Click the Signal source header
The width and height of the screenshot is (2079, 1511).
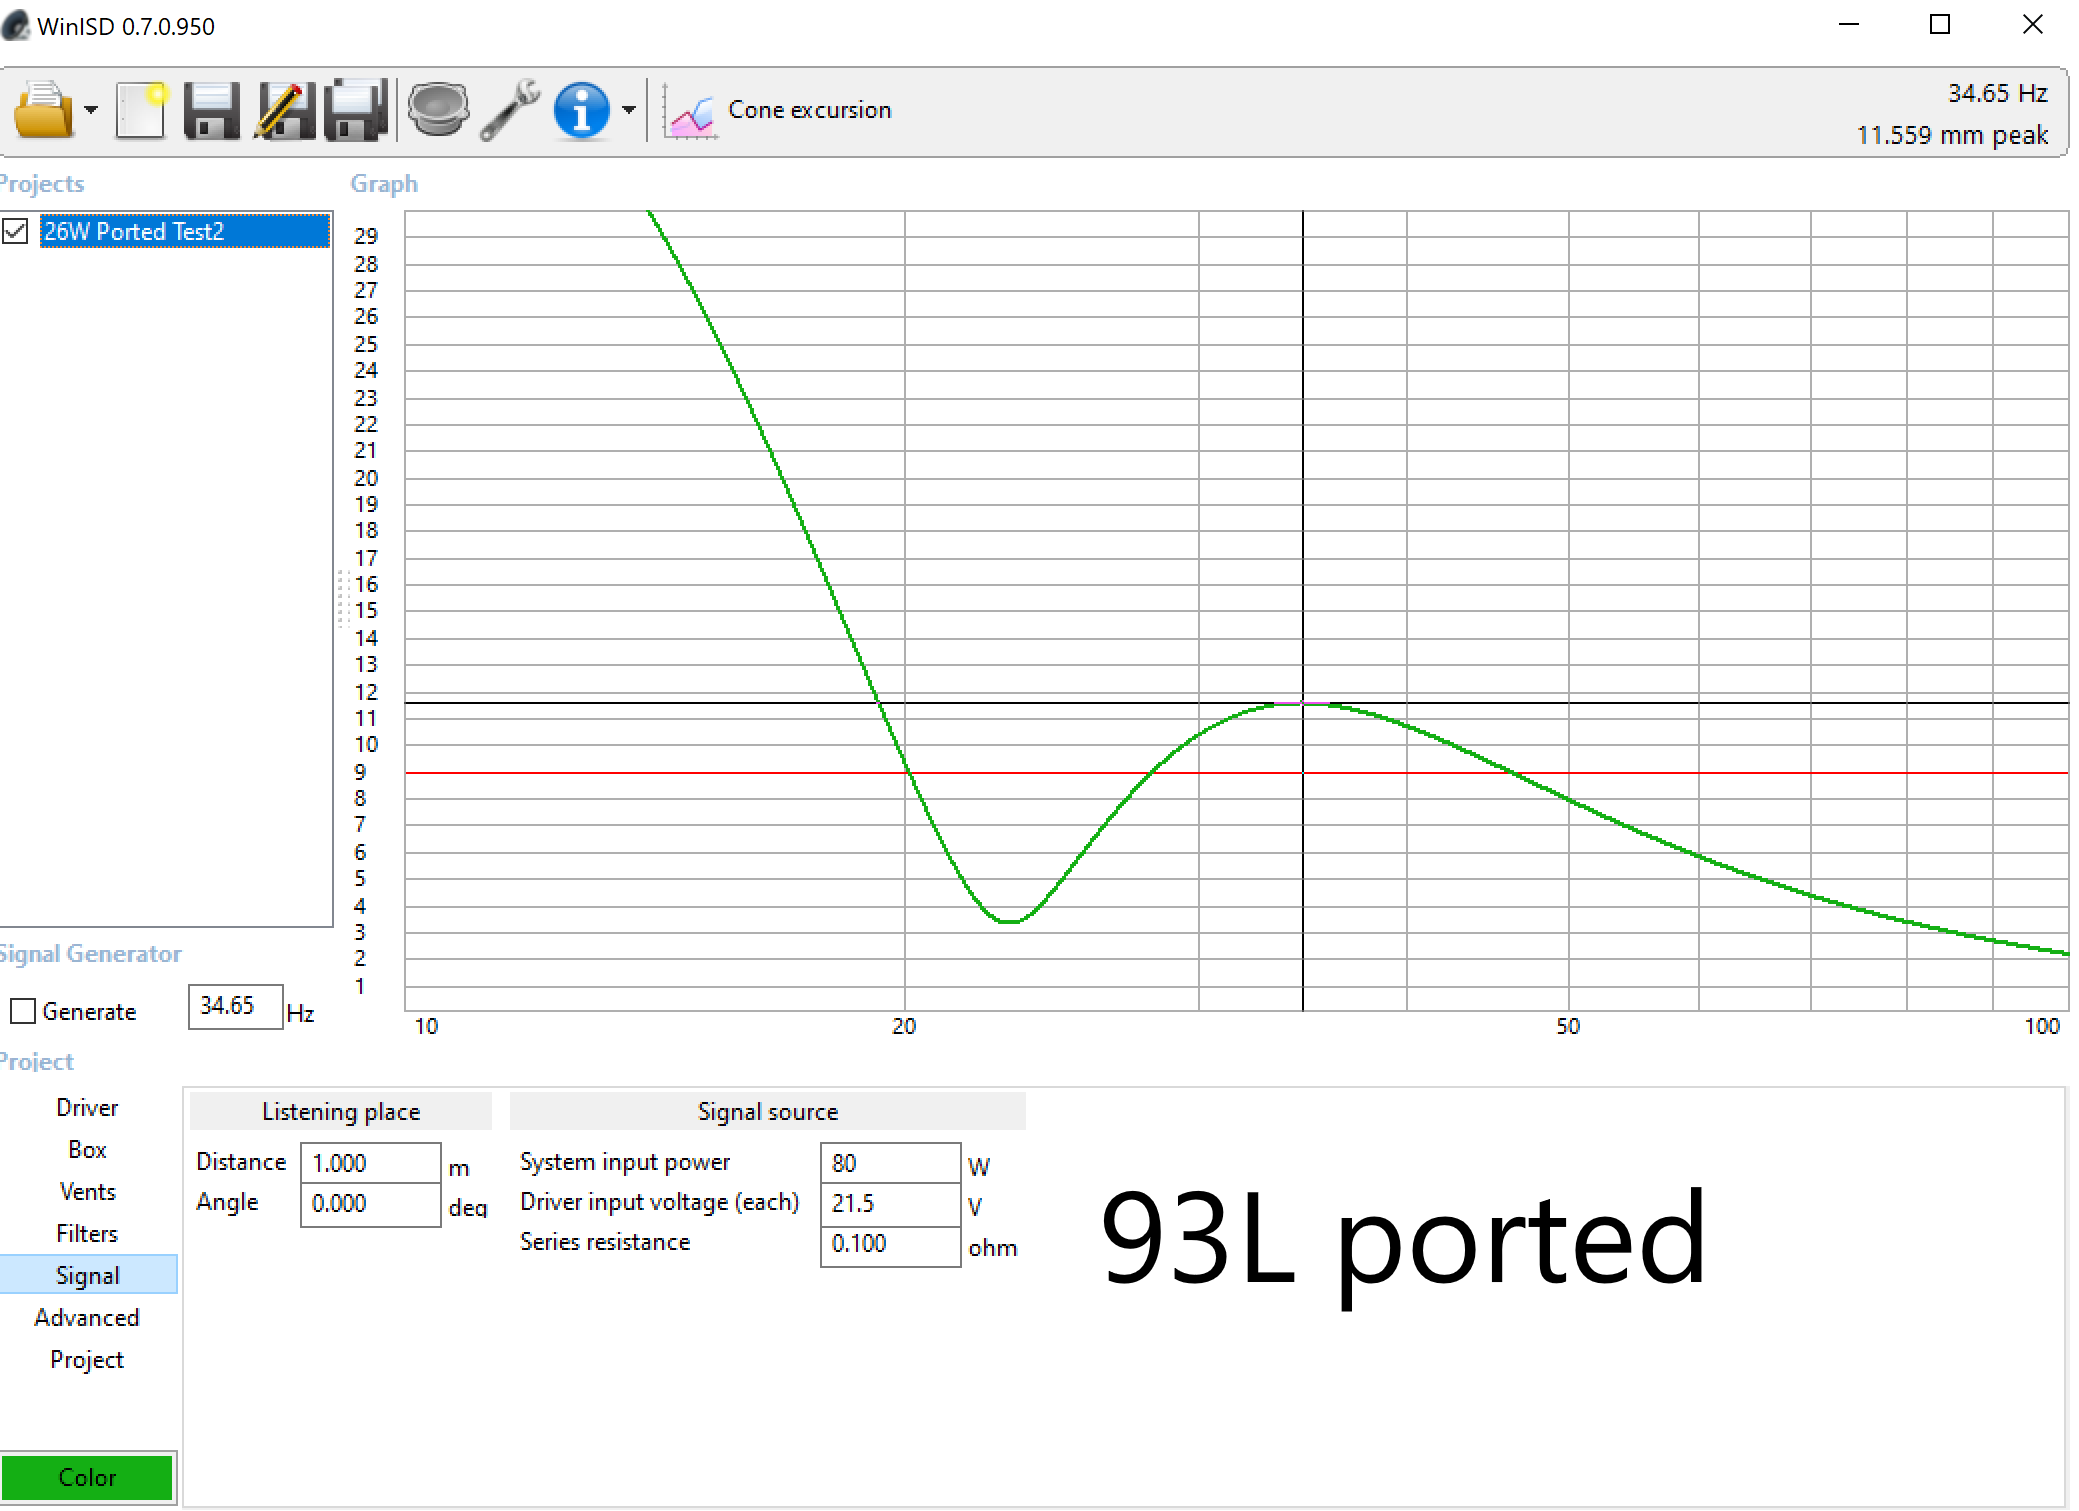pos(767,1112)
